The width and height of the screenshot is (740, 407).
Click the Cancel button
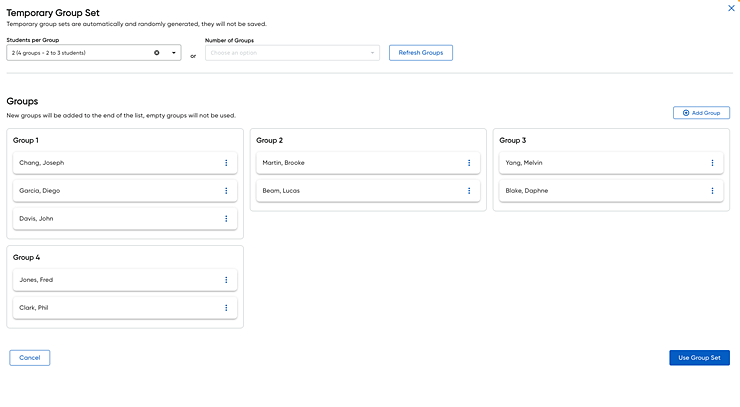click(x=30, y=358)
